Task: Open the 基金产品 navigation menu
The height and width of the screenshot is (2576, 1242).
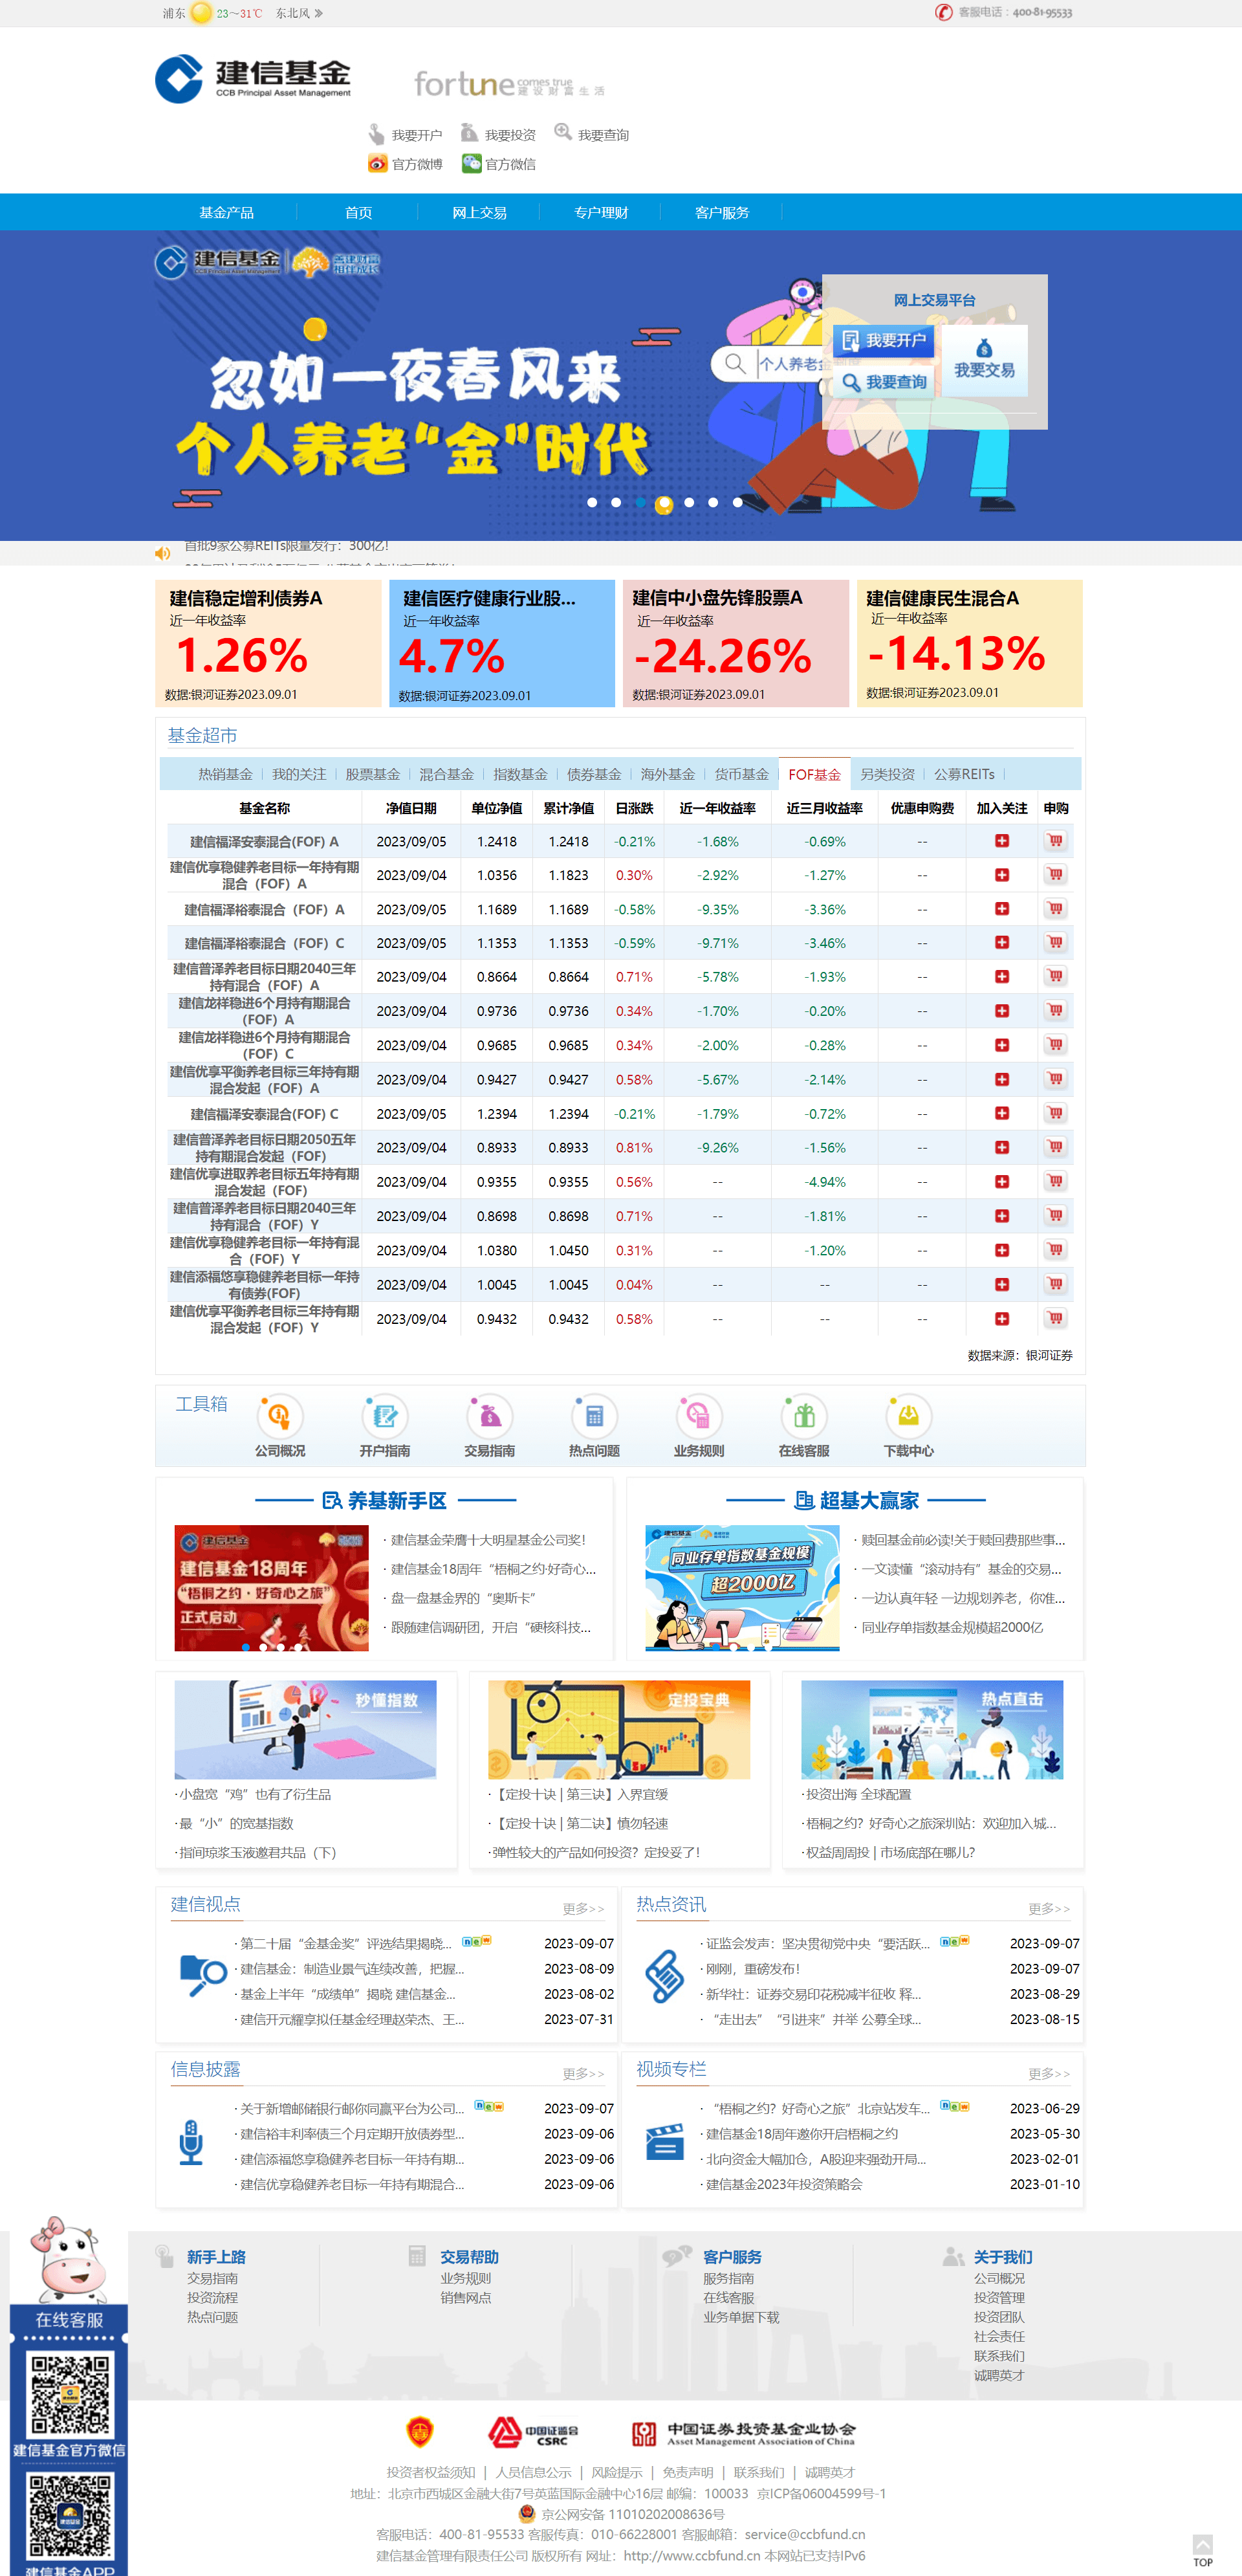Action: point(227,212)
